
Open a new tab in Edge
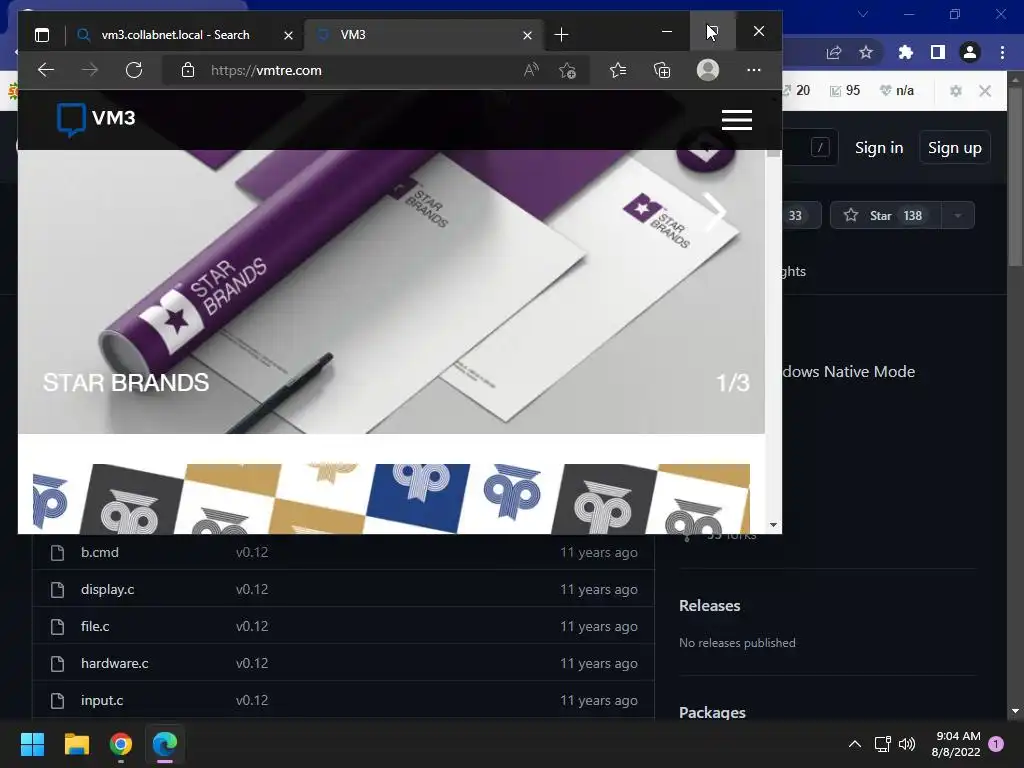tap(561, 35)
